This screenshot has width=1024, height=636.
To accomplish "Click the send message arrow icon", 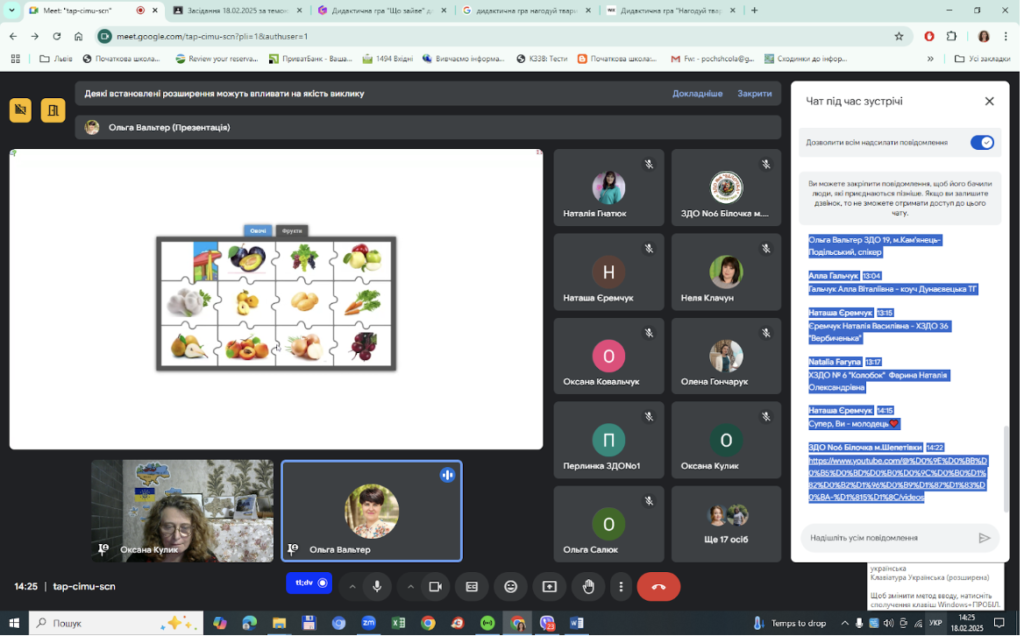I will point(984,538).
